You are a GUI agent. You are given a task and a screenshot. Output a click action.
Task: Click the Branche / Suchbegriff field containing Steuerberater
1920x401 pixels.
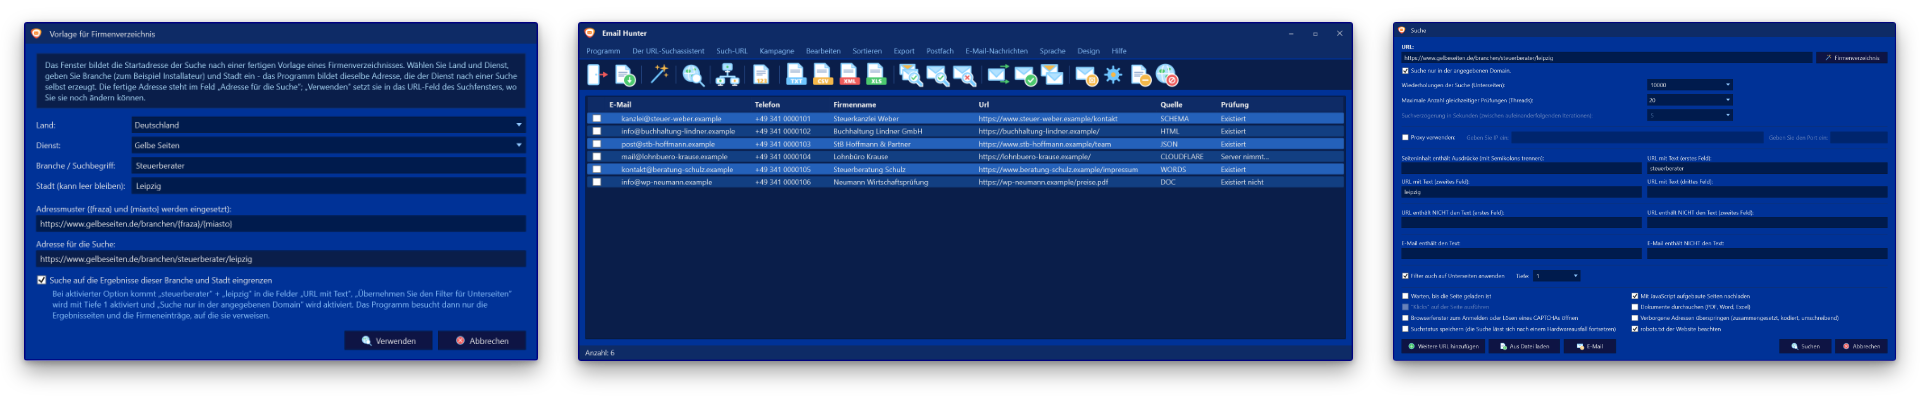[329, 166]
